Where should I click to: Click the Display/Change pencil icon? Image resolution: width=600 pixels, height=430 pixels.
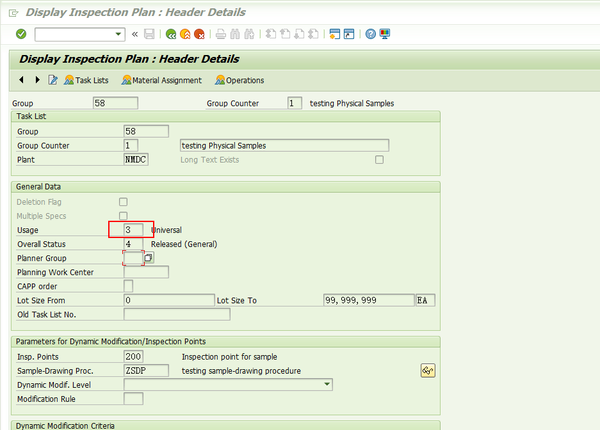click(53, 80)
